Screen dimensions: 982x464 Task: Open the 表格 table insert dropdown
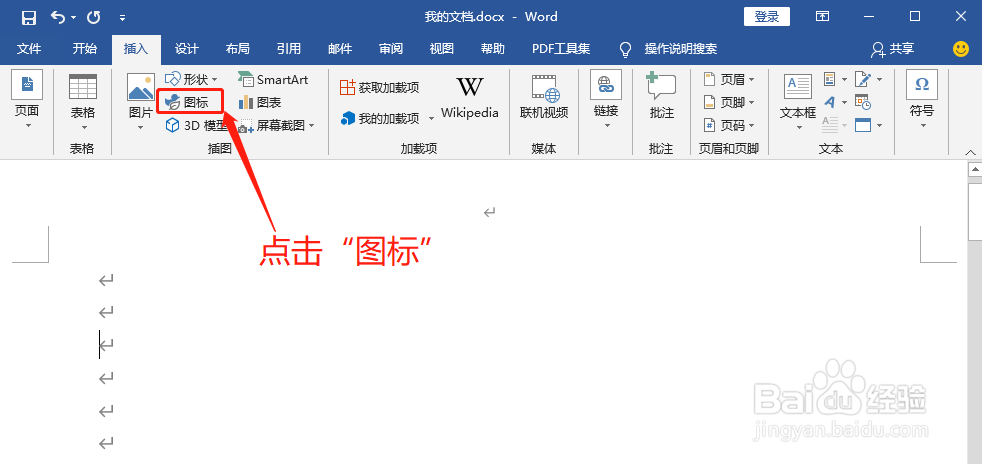click(x=83, y=100)
